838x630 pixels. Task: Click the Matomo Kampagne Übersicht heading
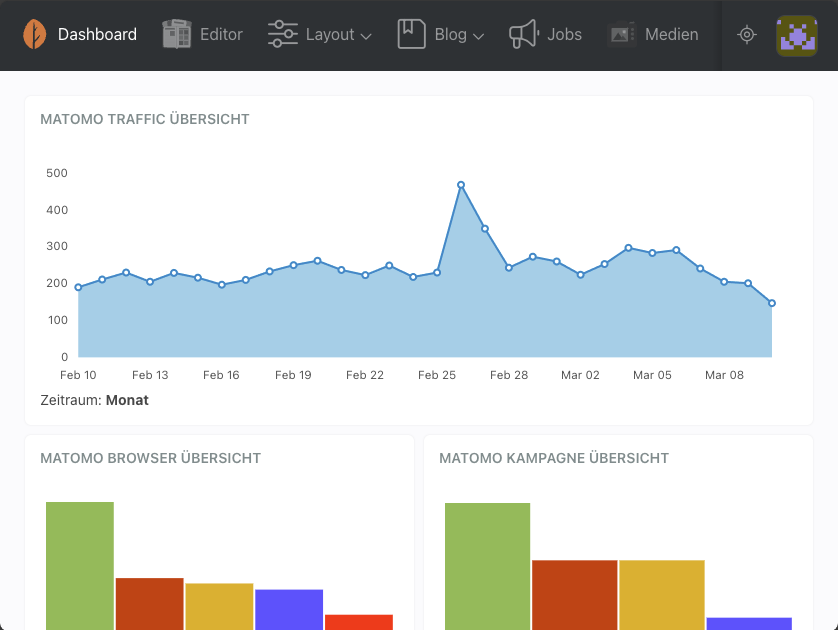coord(554,458)
